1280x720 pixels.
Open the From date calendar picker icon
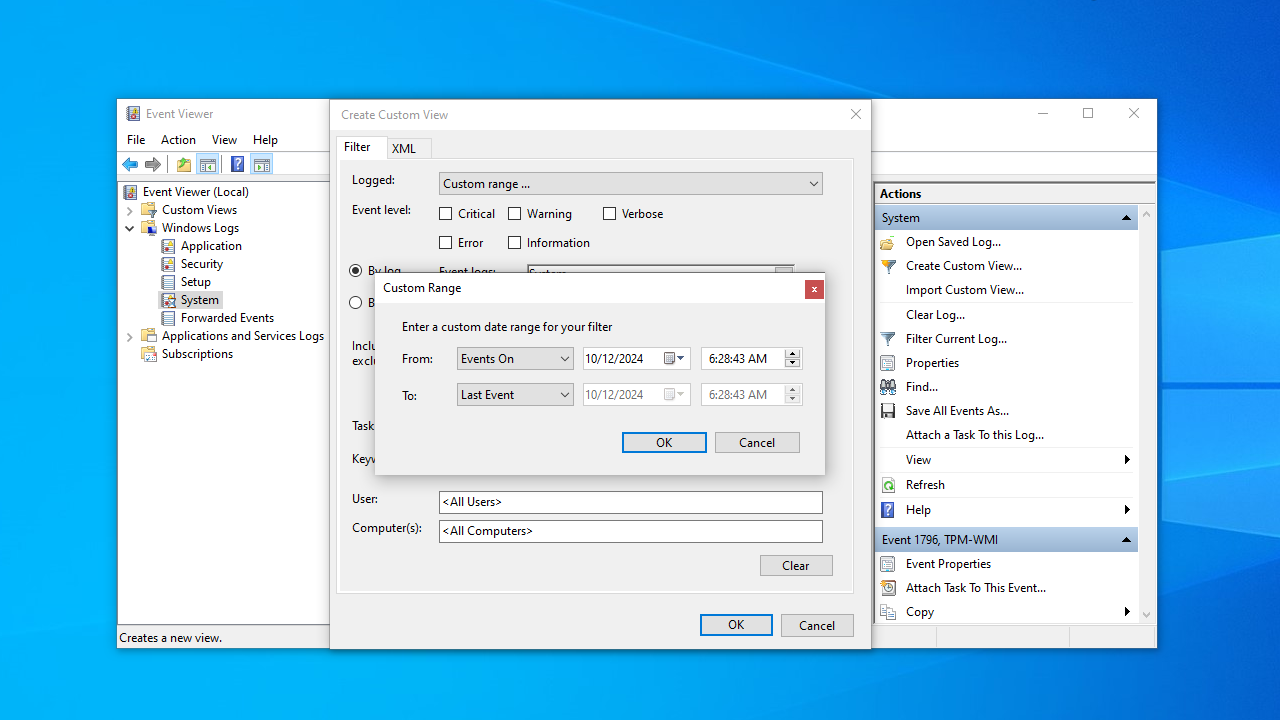671,359
